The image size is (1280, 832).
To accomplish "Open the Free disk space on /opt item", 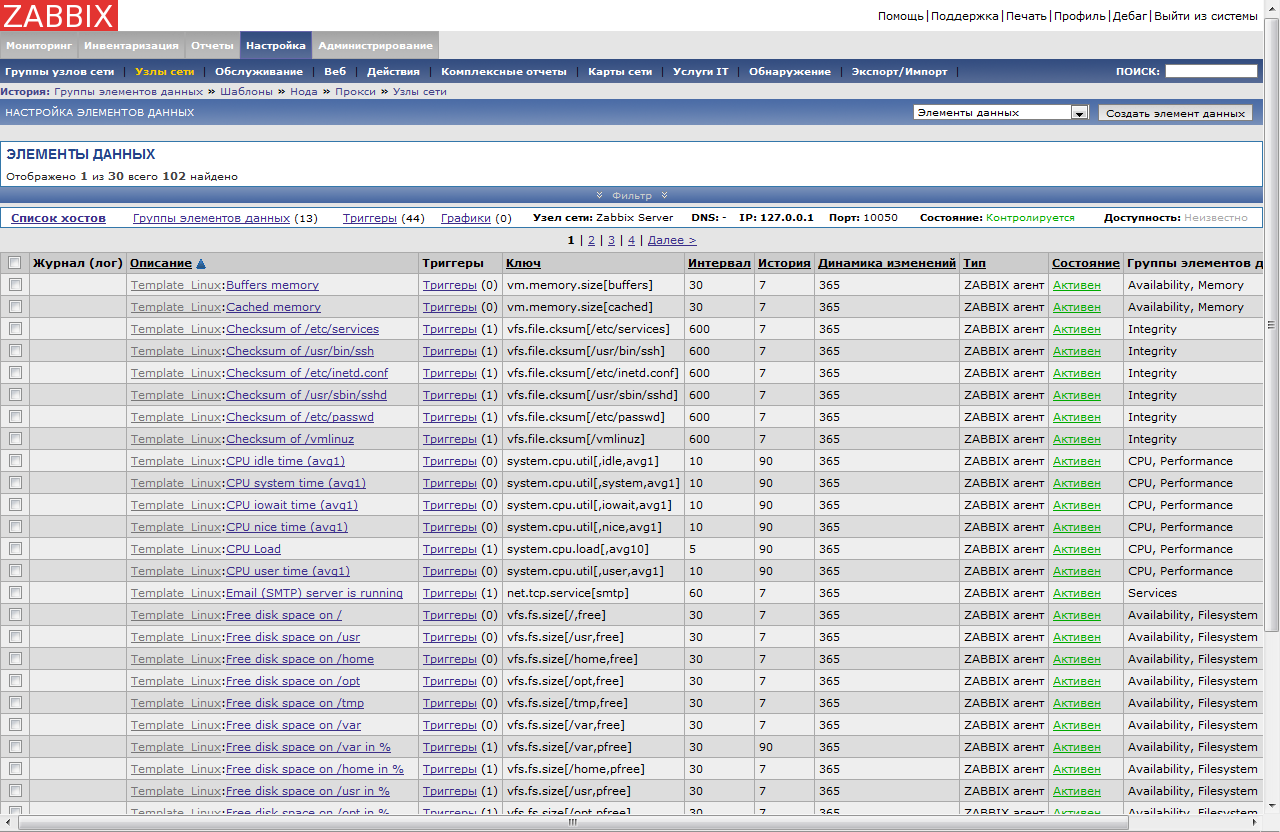I will 293,681.
